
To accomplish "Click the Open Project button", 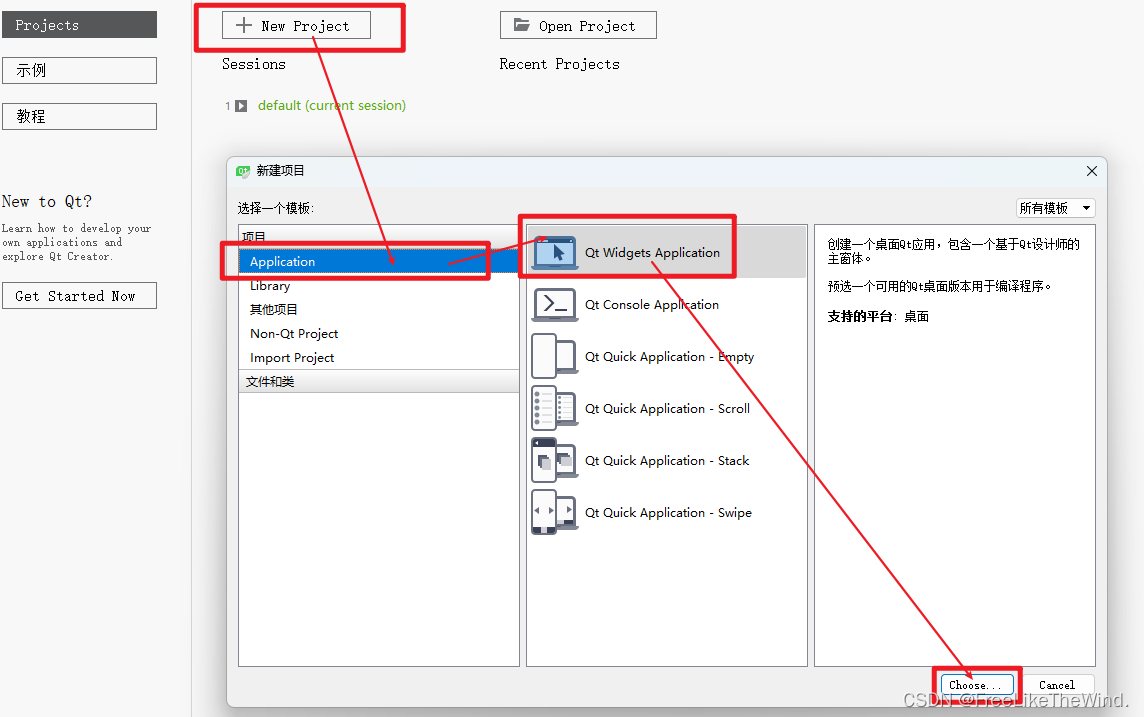I will tap(578, 26).
